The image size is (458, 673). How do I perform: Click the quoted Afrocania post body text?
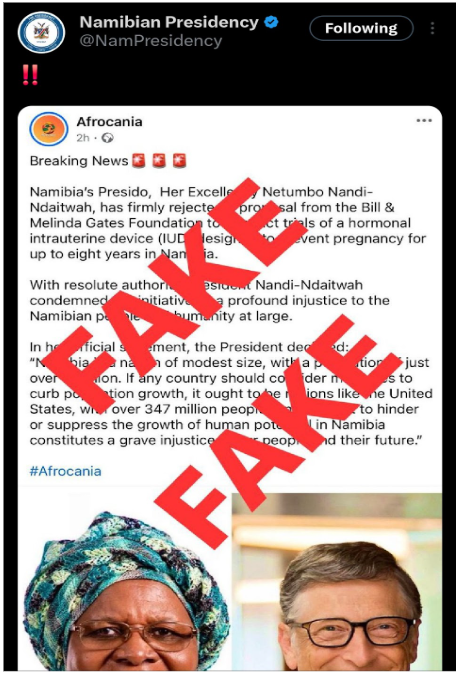[231, 316]
